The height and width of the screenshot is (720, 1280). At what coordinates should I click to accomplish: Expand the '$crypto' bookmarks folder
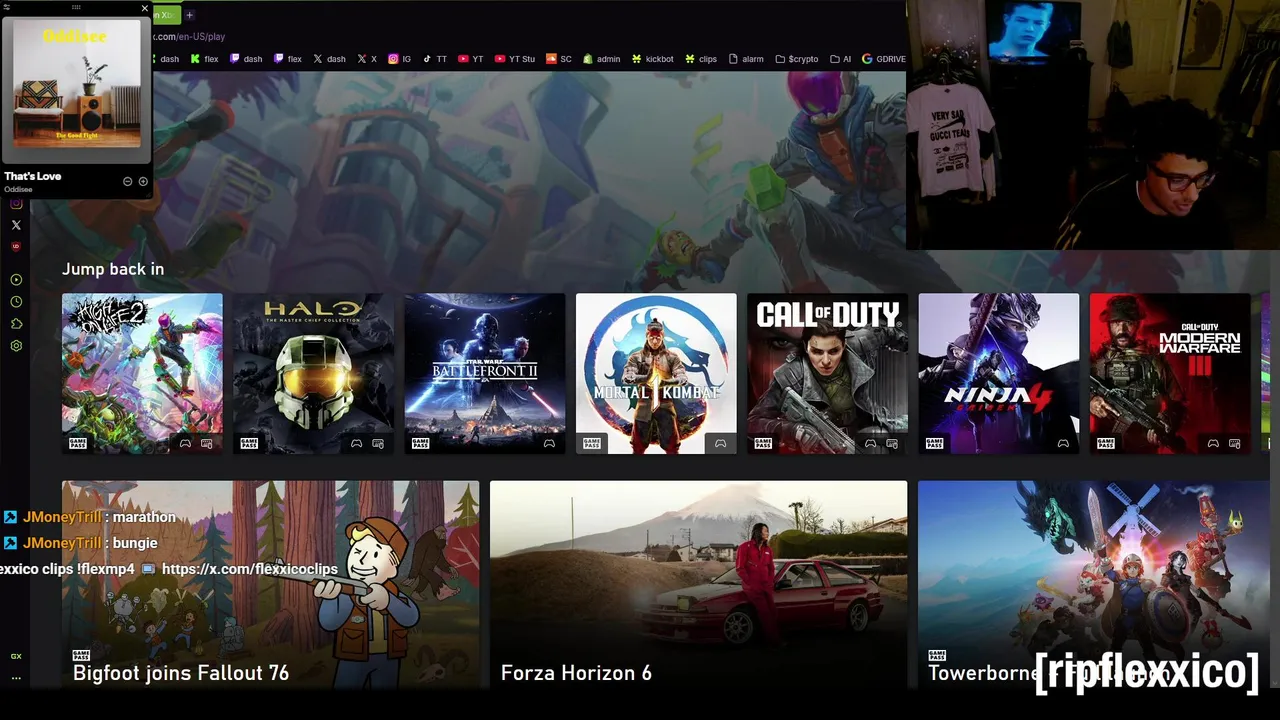797,59
